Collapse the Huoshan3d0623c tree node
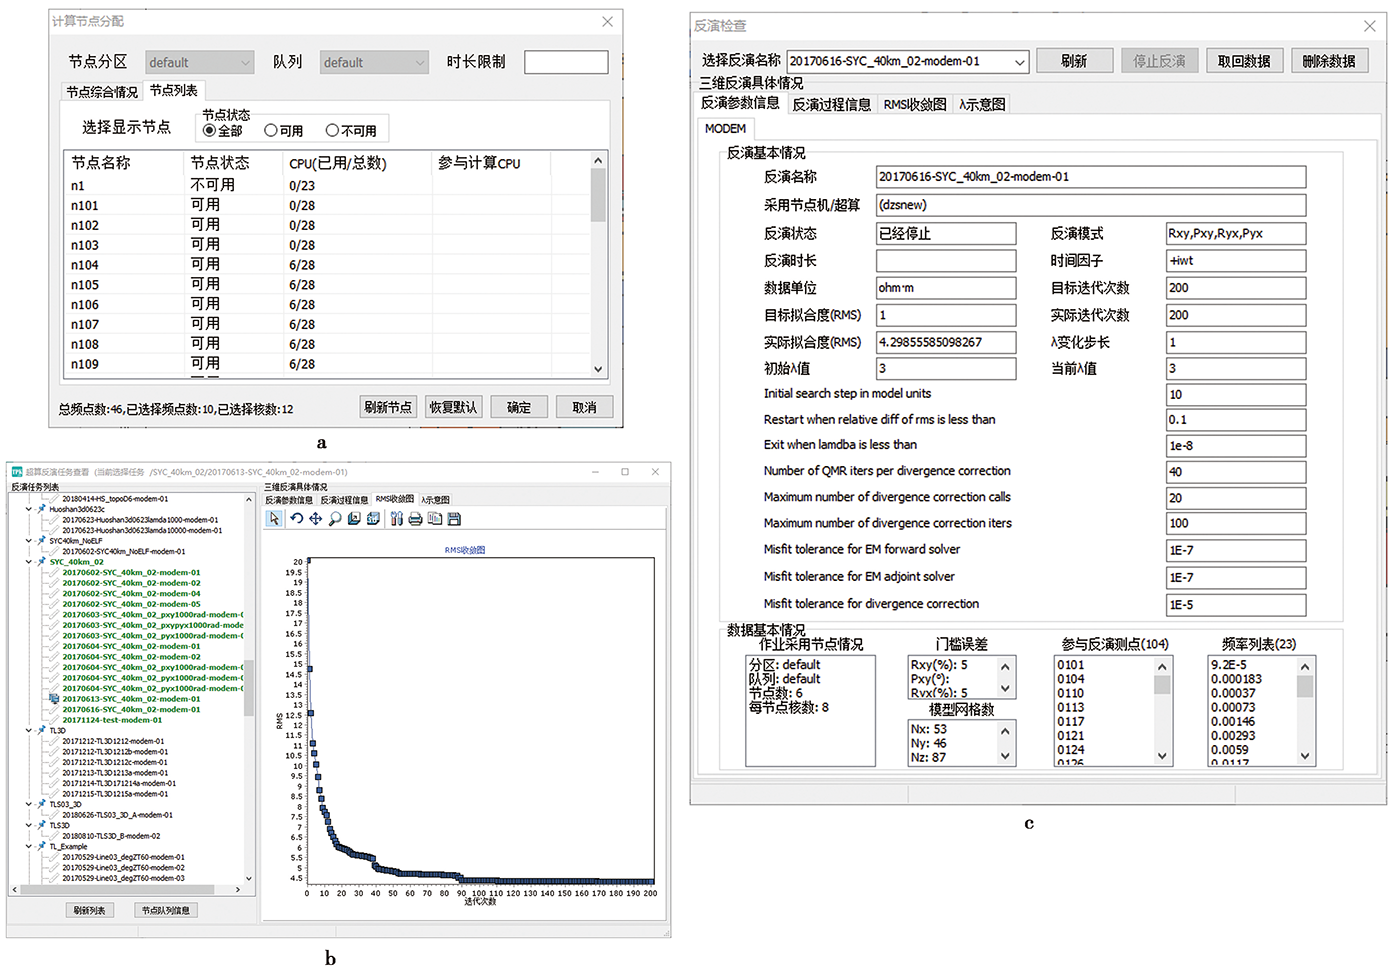 click(29, 509)
